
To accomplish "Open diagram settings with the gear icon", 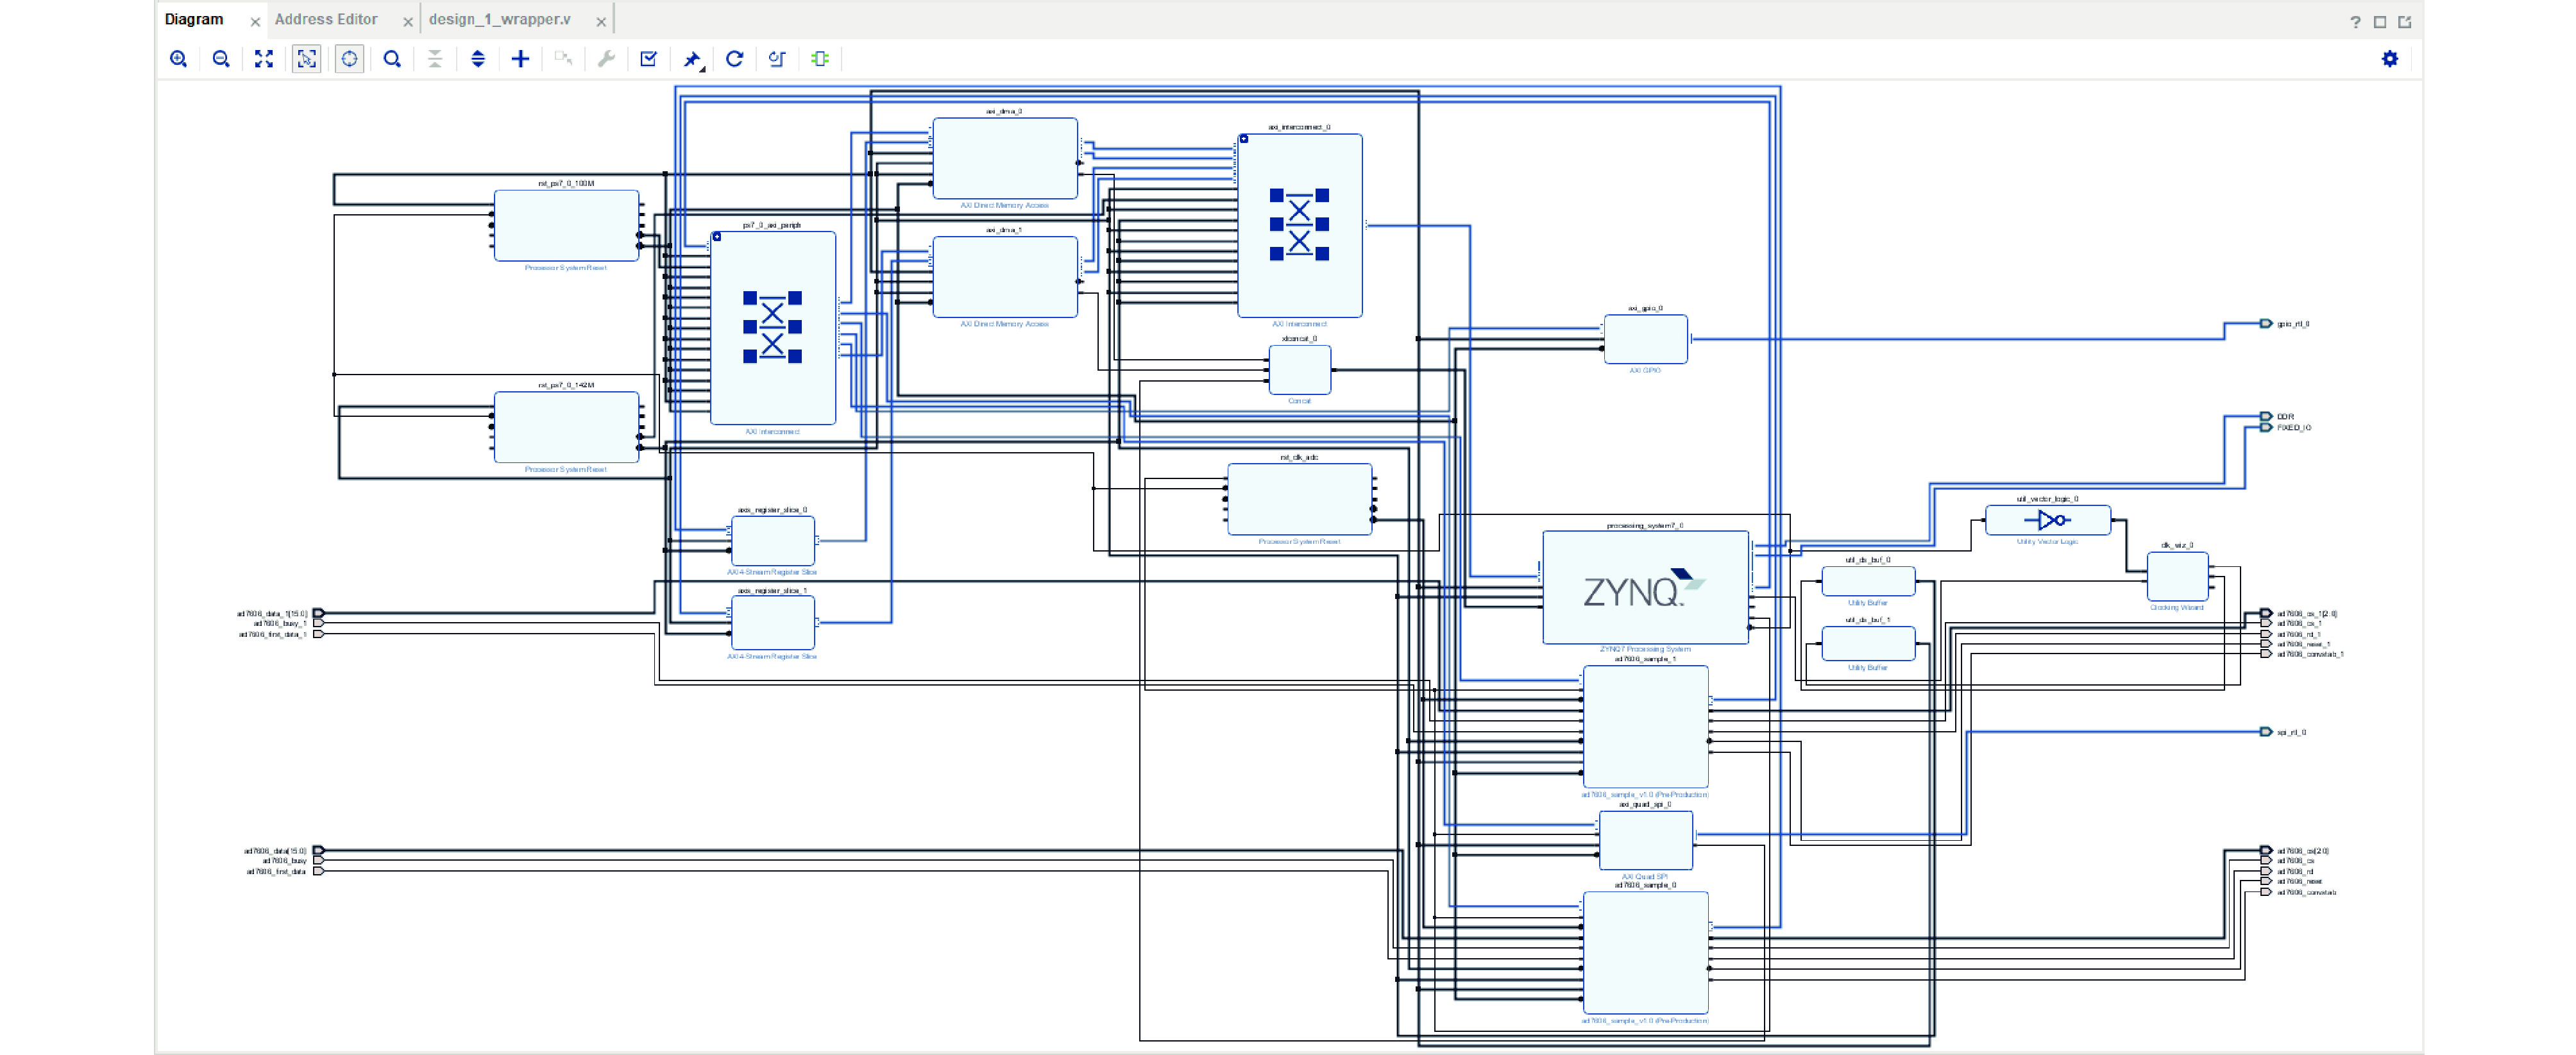I will pyautogui.click(x=2389, y=59).
